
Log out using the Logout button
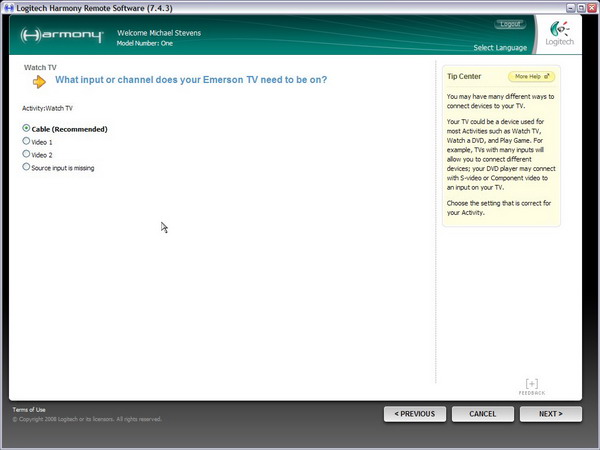tap(510, 24)
